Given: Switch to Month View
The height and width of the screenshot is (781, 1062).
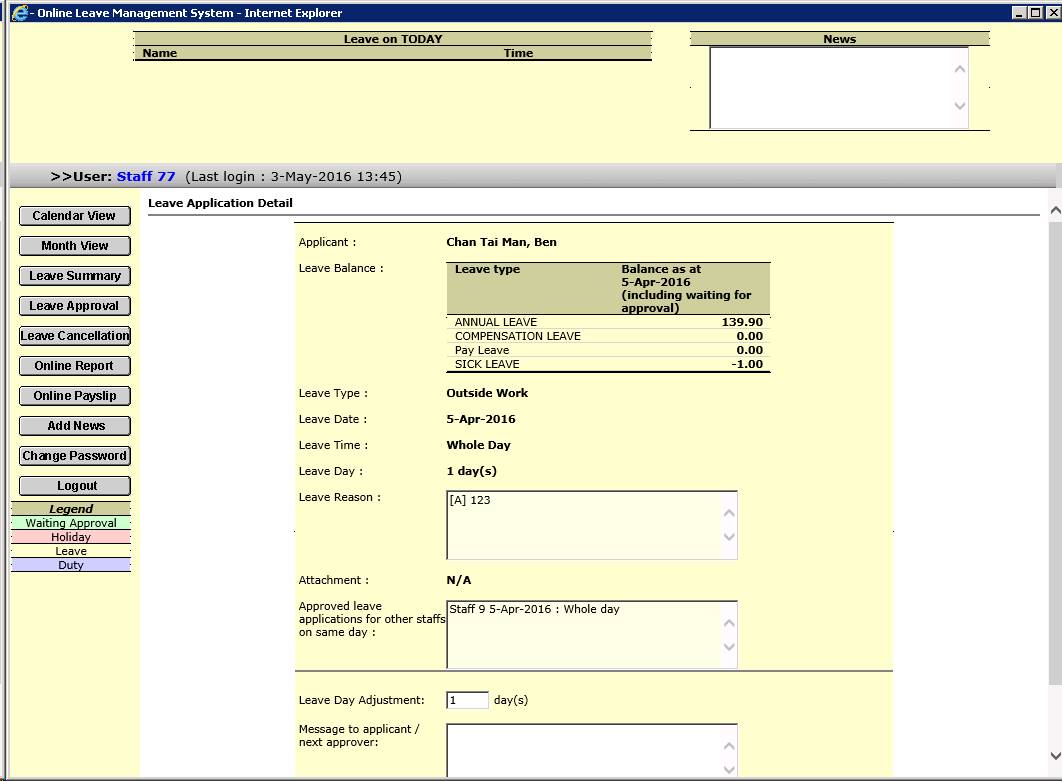Looking at the screenshot, I should coord(75,246).
